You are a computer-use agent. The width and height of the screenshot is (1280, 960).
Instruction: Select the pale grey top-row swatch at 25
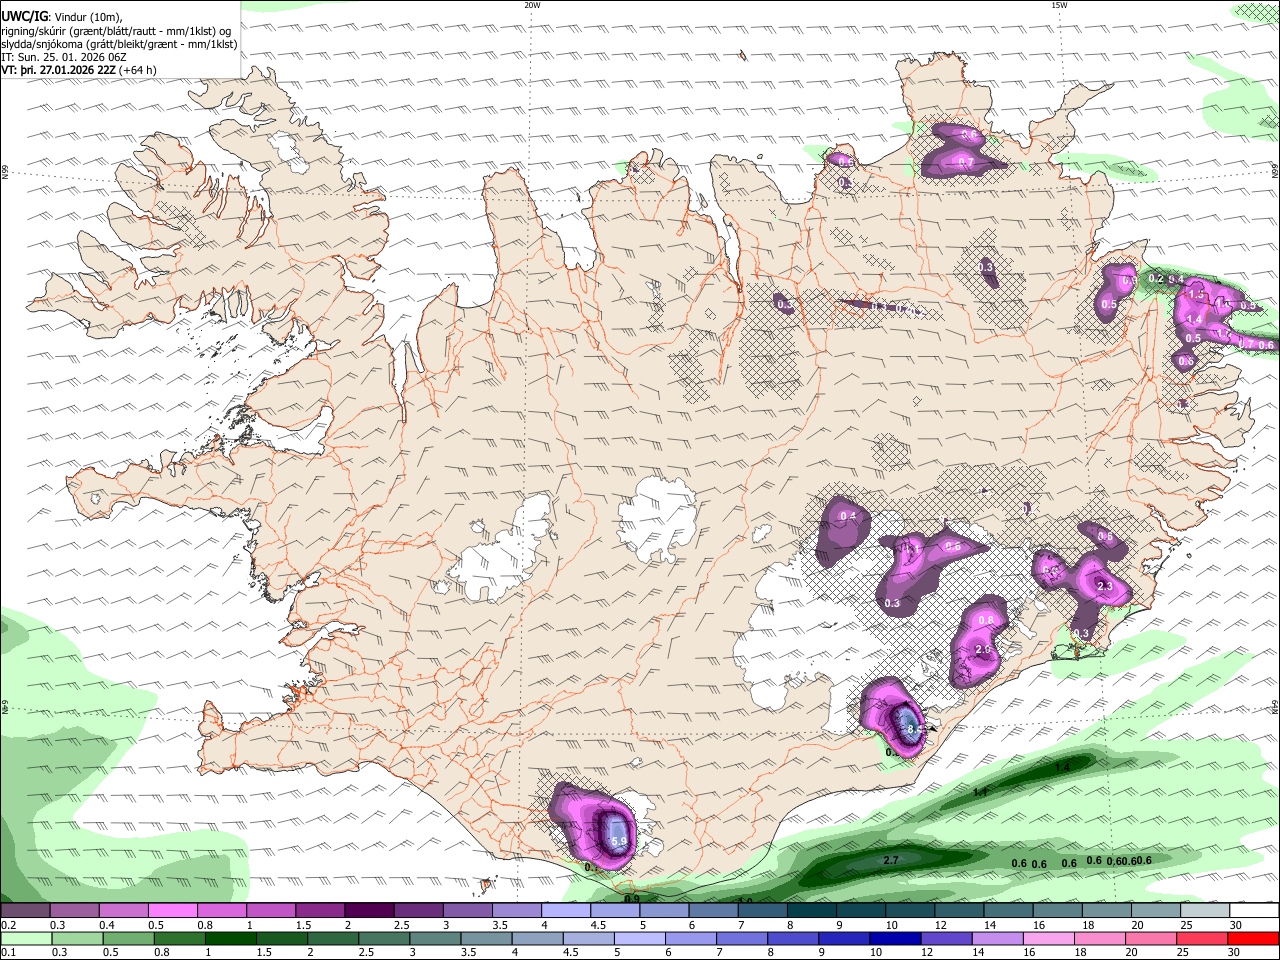[1206, 911]
